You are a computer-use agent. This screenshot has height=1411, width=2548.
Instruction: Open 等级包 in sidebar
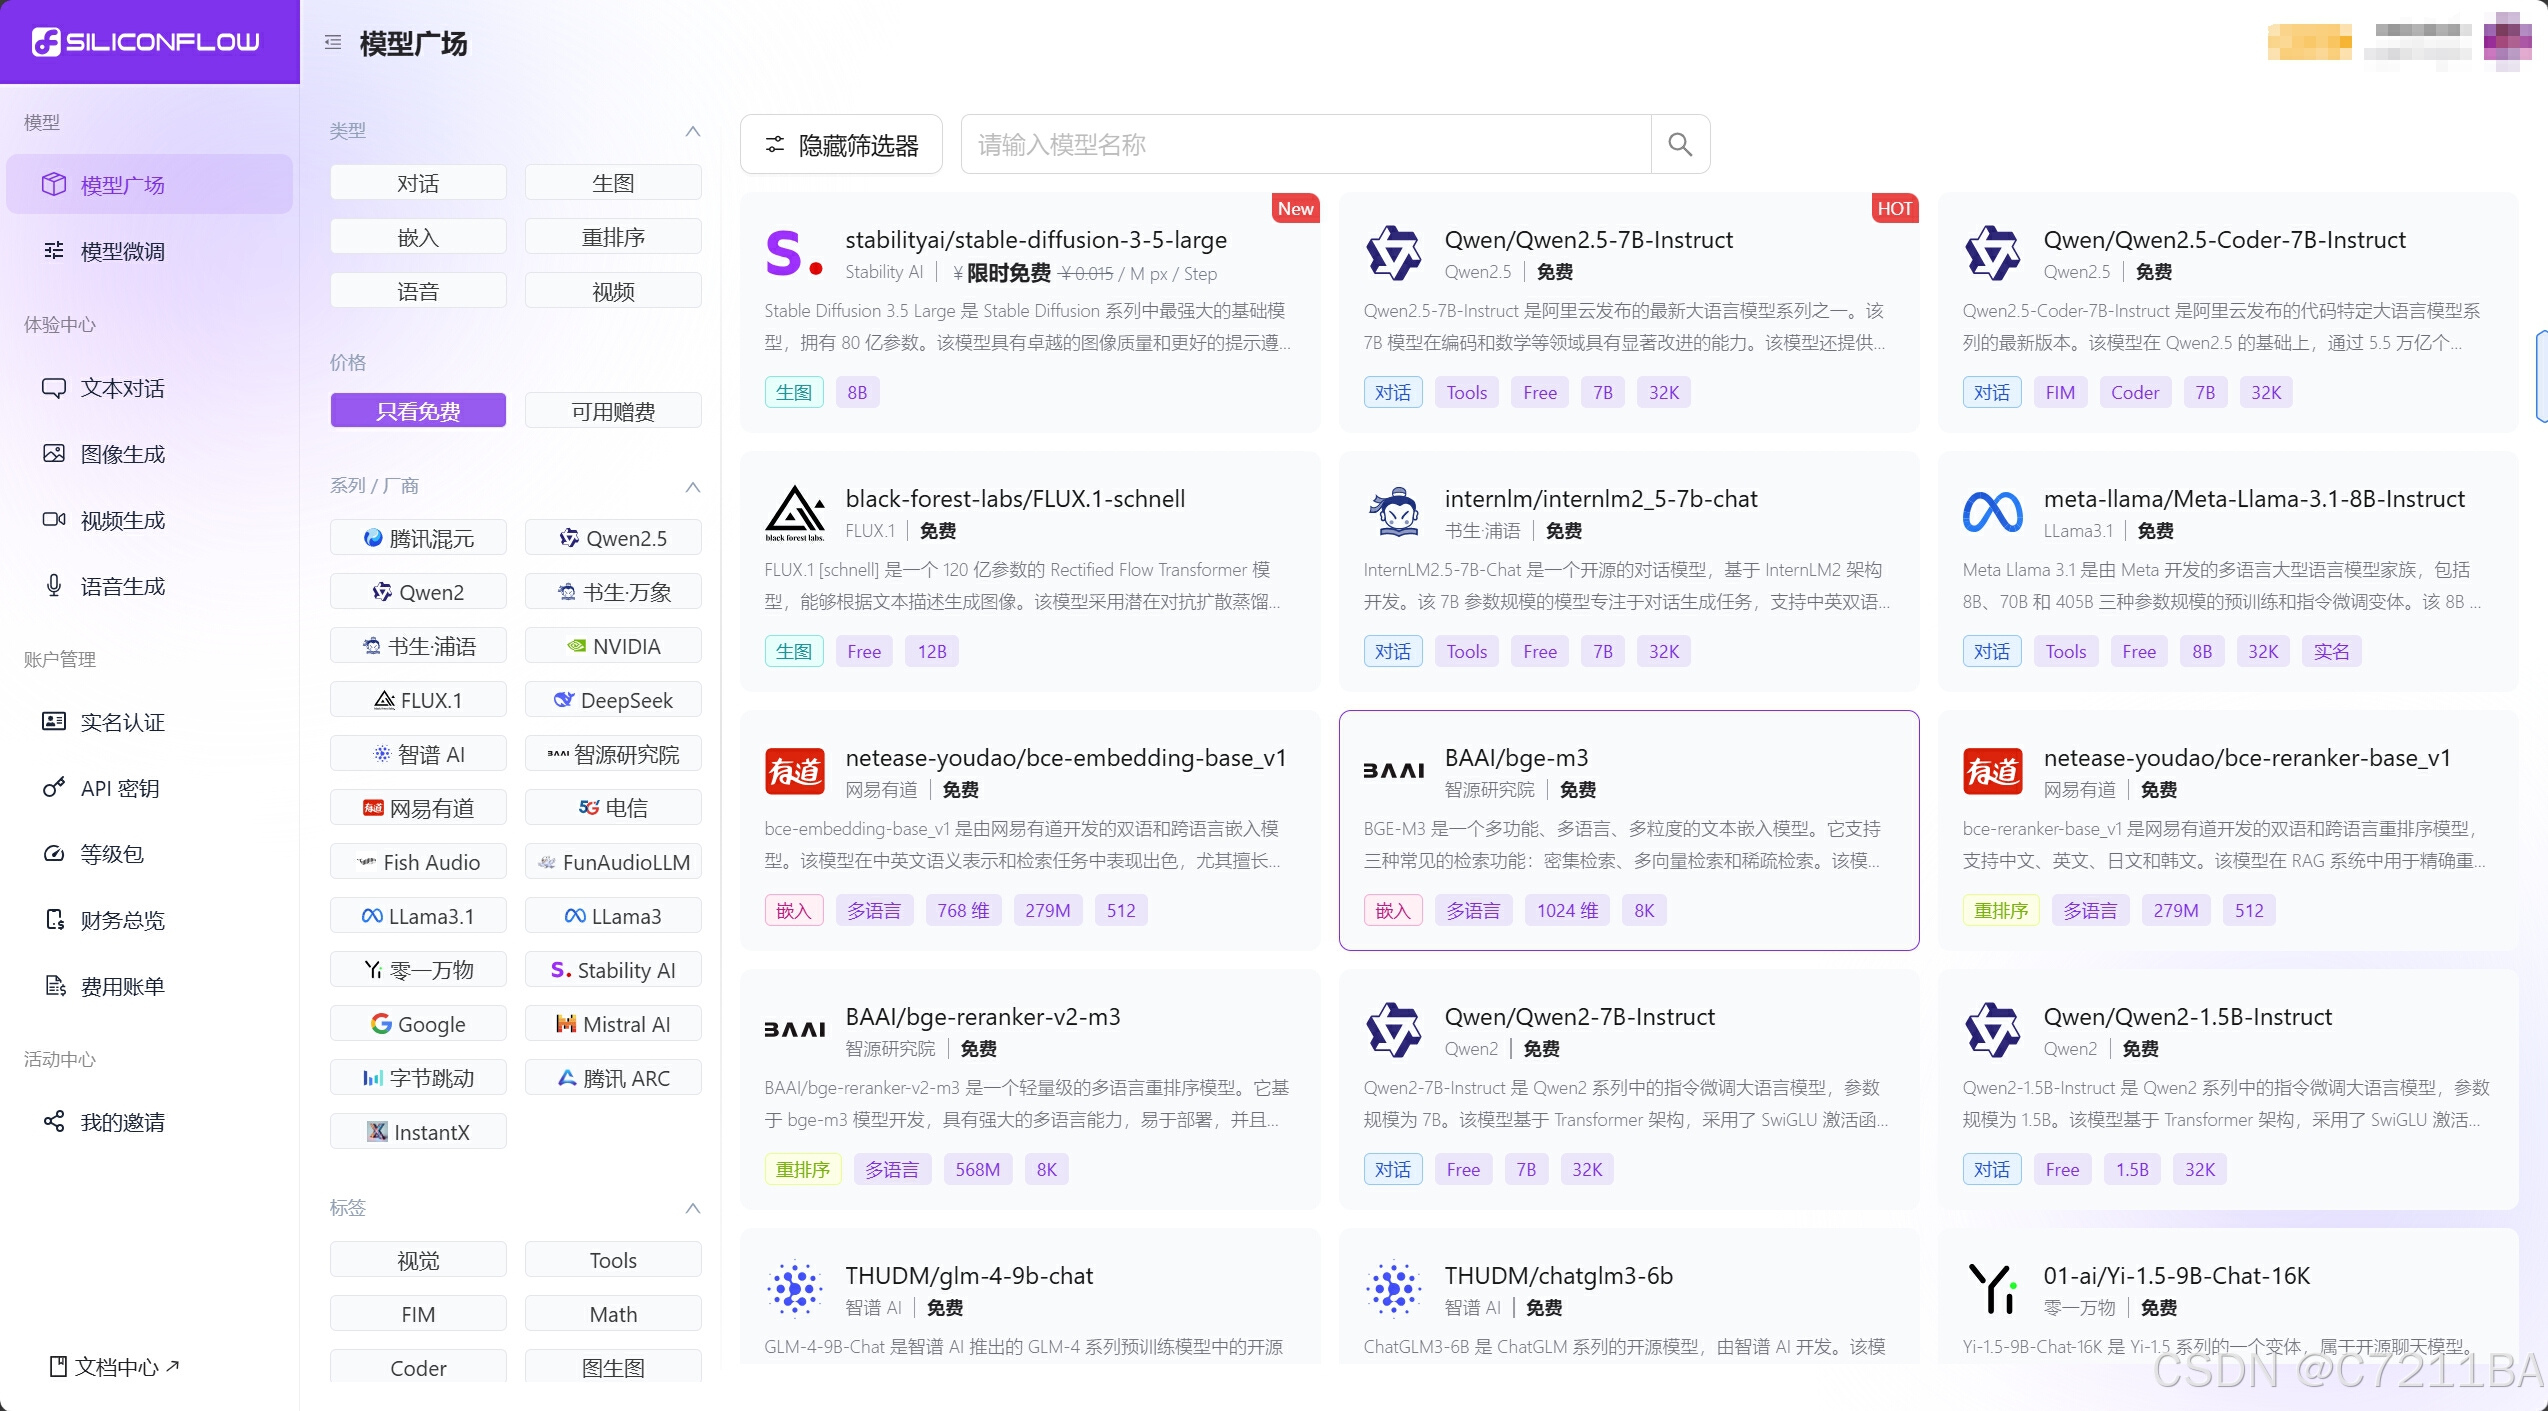coord(149,854)
